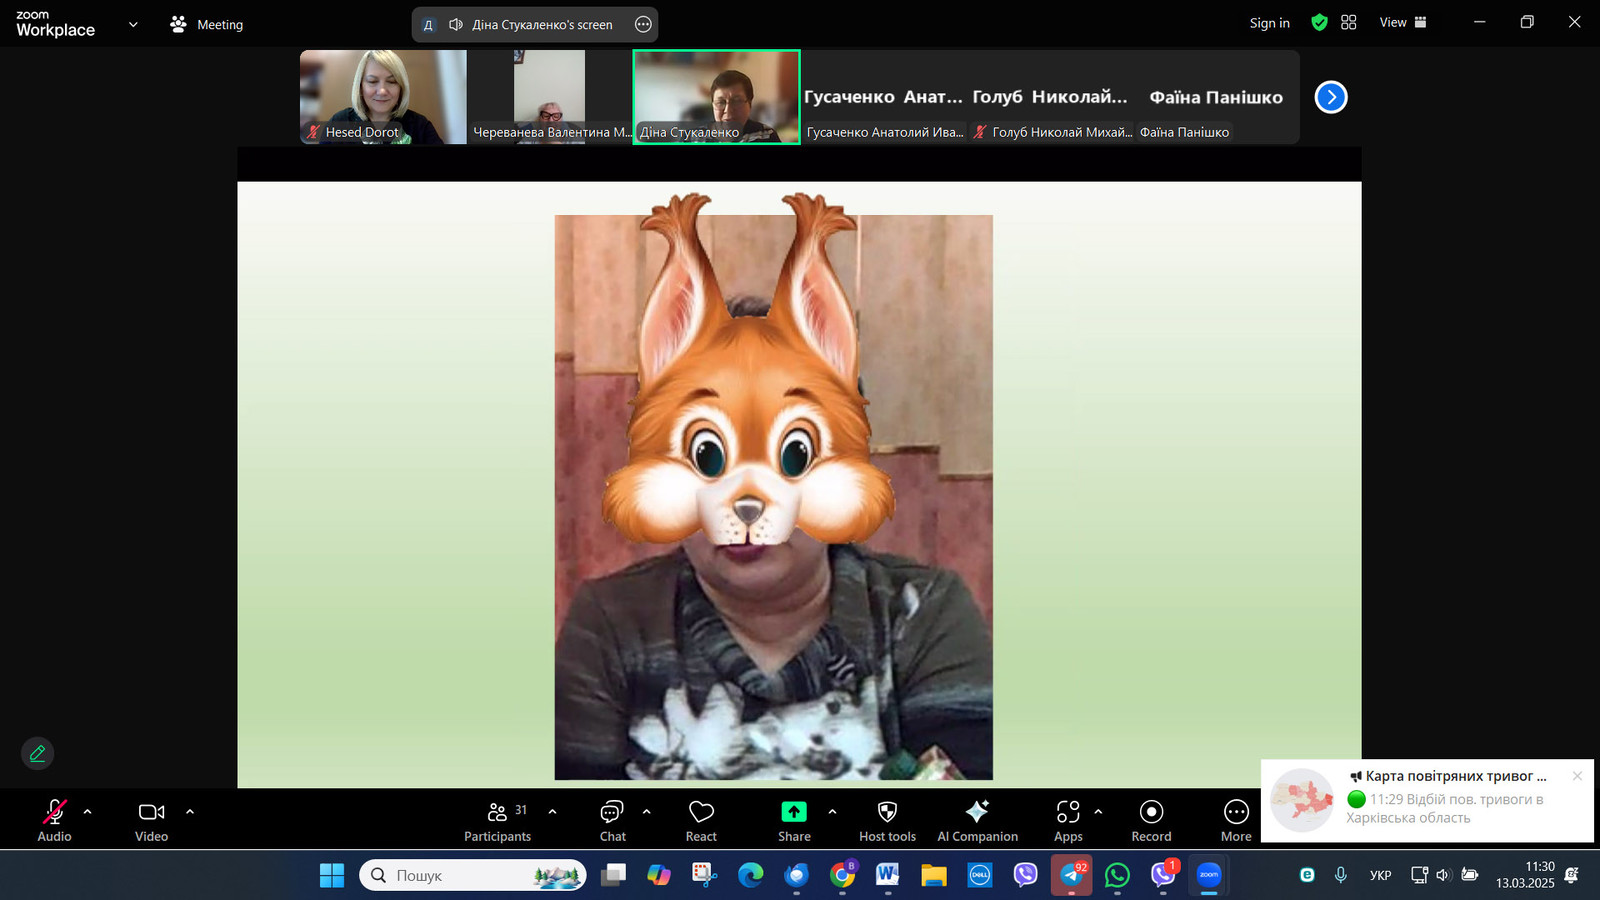Launch Copilot from the taskbar
The image size is (1600, 900).
point(659,875)
